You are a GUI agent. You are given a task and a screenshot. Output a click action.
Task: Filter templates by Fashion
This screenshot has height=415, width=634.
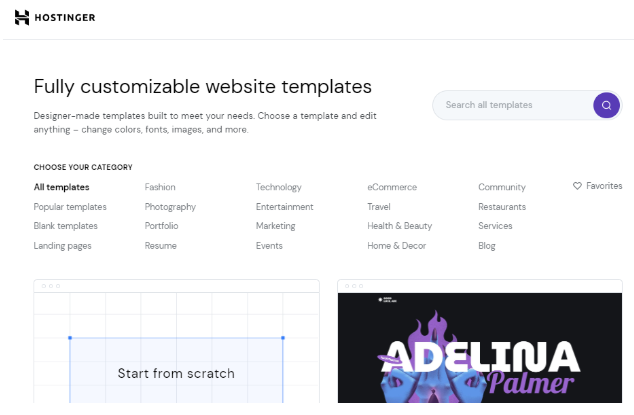160,187
